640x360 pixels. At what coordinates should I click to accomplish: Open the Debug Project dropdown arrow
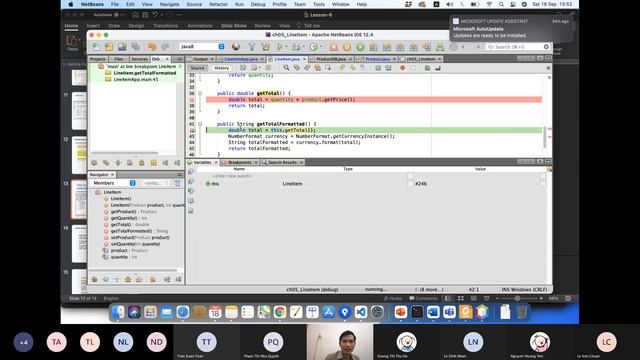(x=303, y=47)
